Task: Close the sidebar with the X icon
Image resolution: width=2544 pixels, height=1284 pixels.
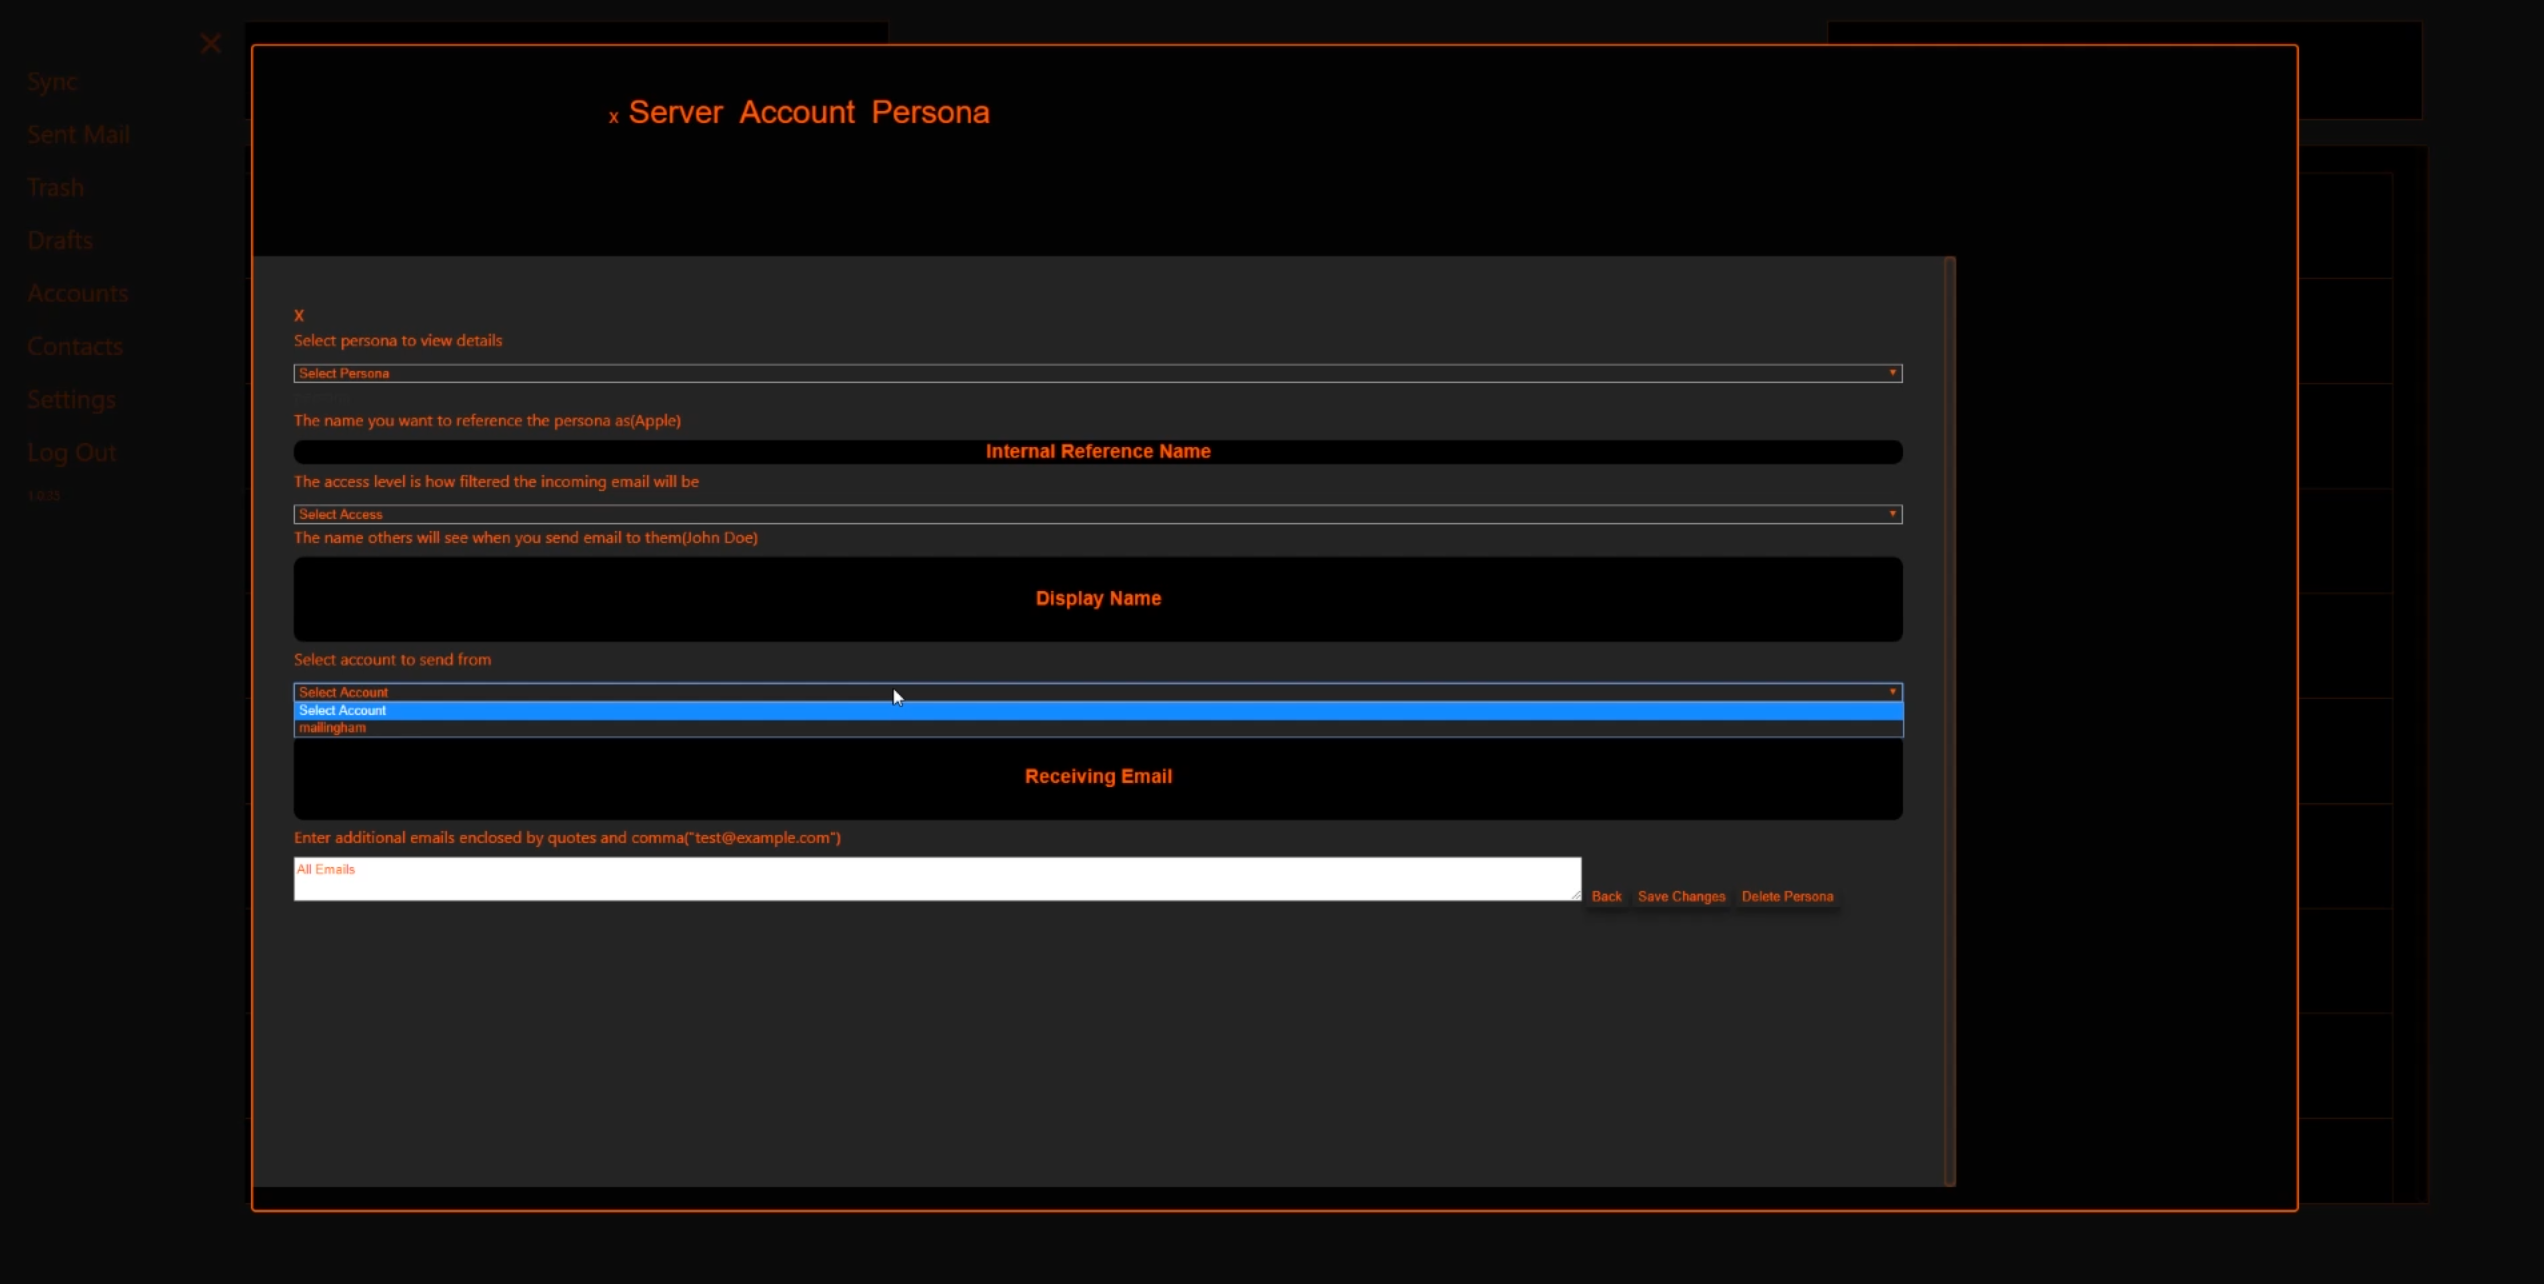Action: point(210,43)
